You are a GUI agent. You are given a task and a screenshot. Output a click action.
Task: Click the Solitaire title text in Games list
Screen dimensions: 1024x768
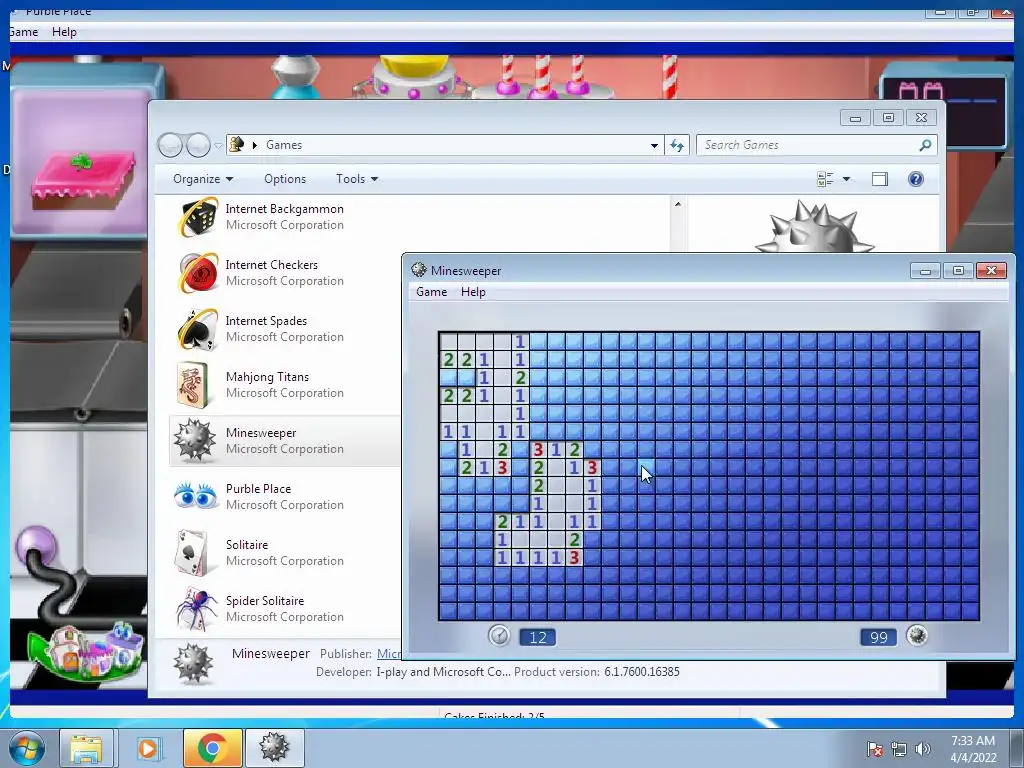(247, 545)
